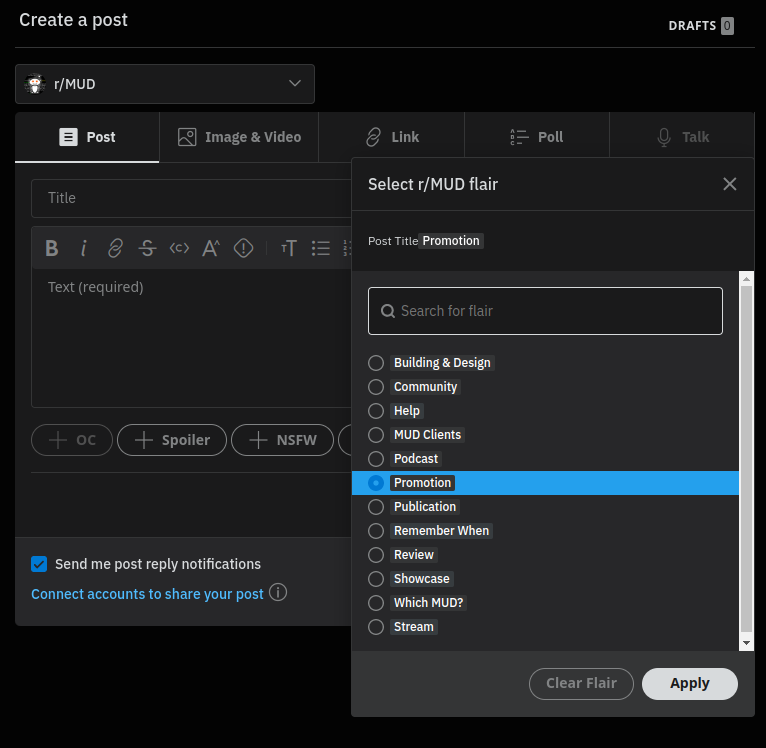Apply strikethrough formatting
Image resolution: width=766 pixels, height=748 pixels.
point(147,249)
